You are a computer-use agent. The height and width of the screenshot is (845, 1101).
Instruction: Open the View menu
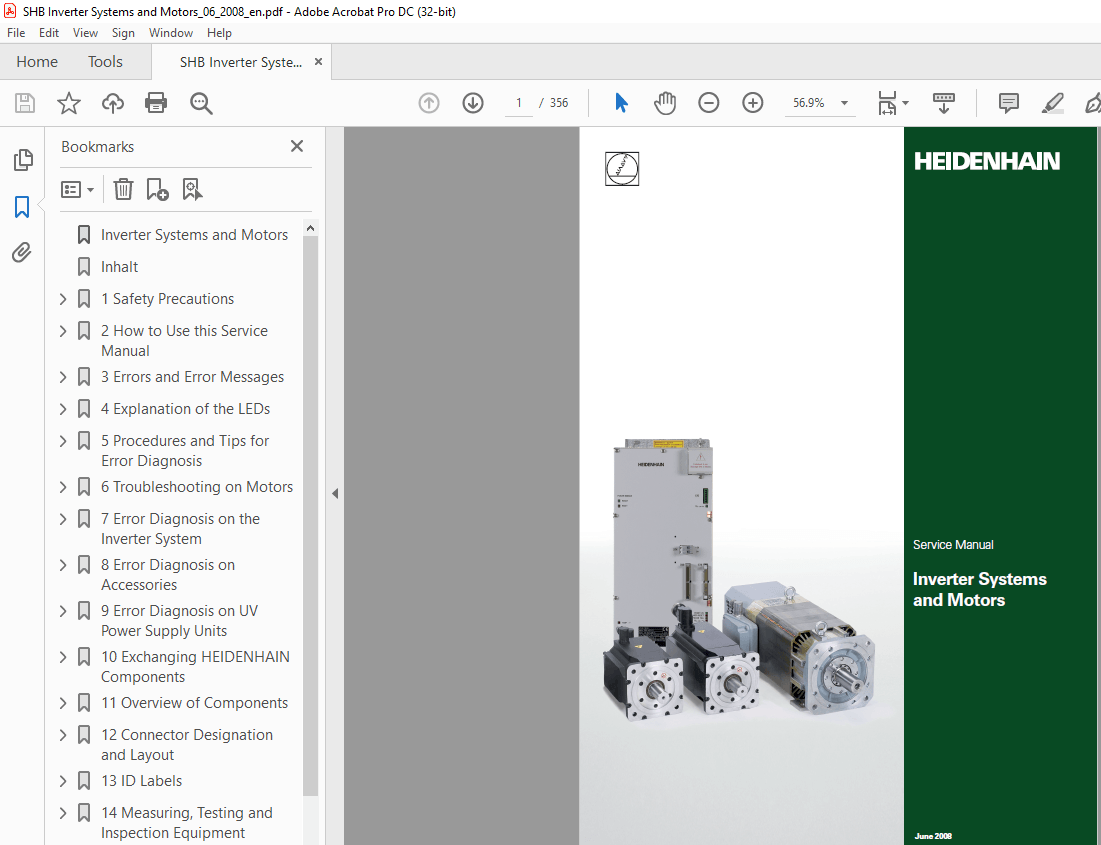pyautogui.click(x=85, y=32)
